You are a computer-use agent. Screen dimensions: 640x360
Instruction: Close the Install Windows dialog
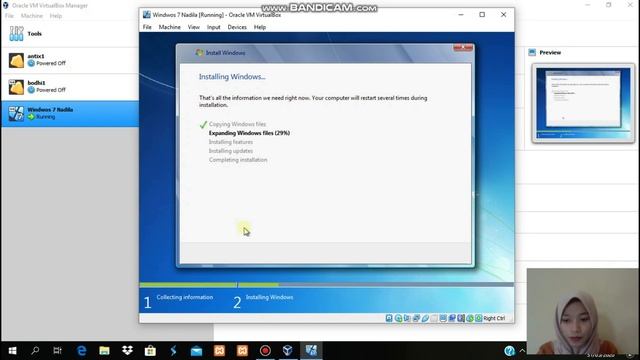coord(463,47)
